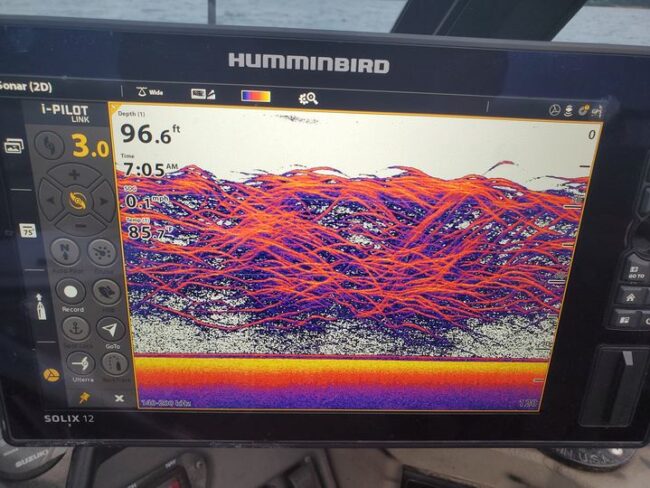Increase motor speed with plus button
This screenshot has height=488, width=650.
(75, 173)
